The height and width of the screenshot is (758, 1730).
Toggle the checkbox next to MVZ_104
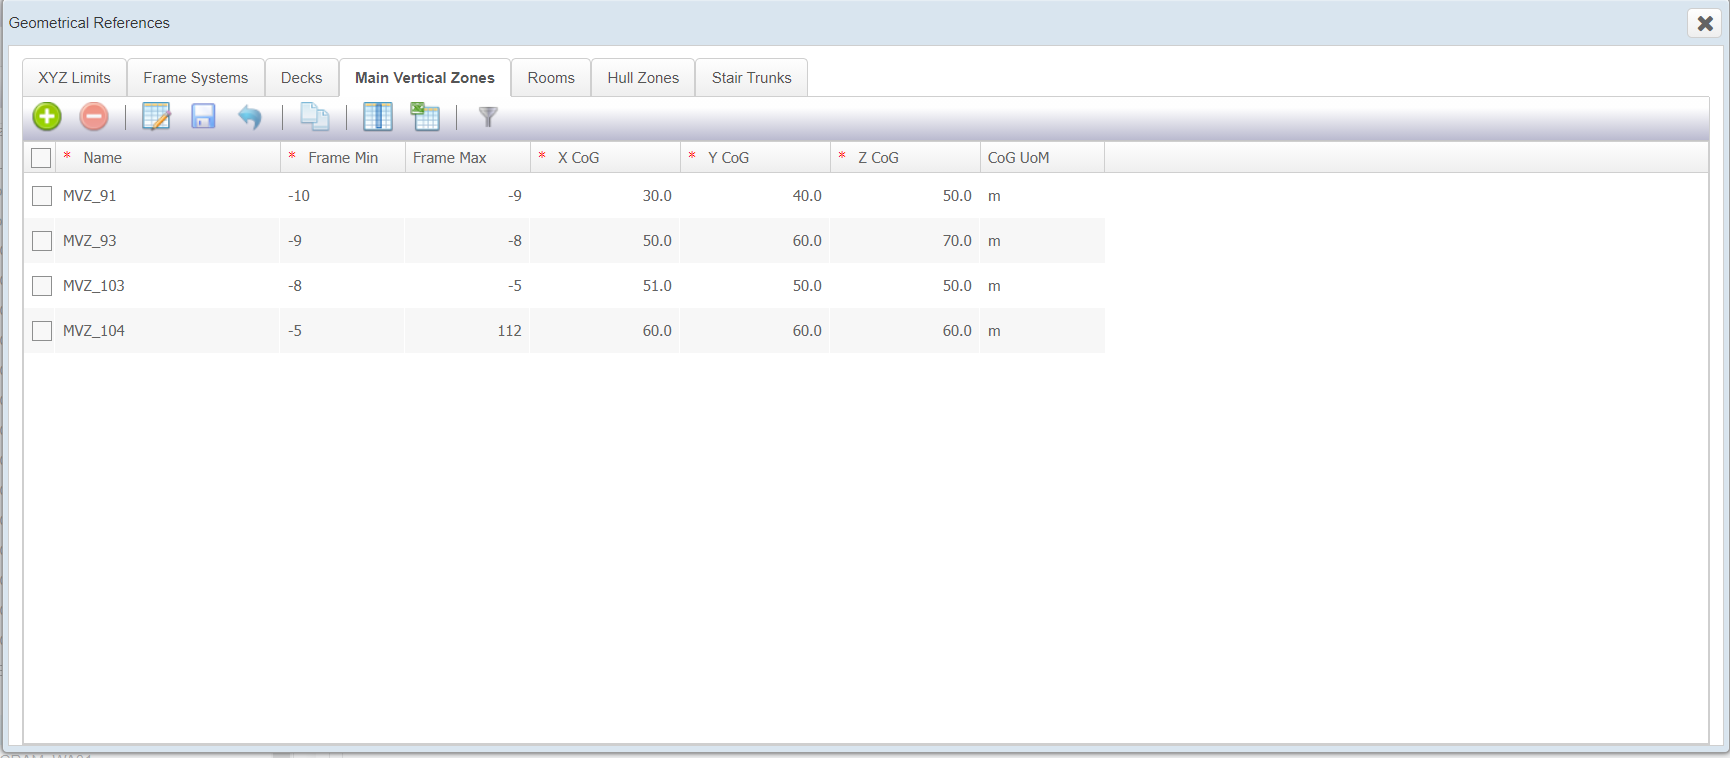tap(42, 331)
